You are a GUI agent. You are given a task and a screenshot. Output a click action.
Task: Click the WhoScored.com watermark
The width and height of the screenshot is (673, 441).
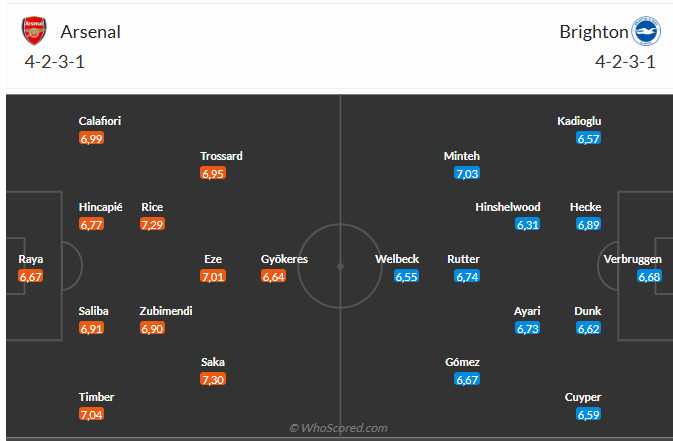pos(337,428)
